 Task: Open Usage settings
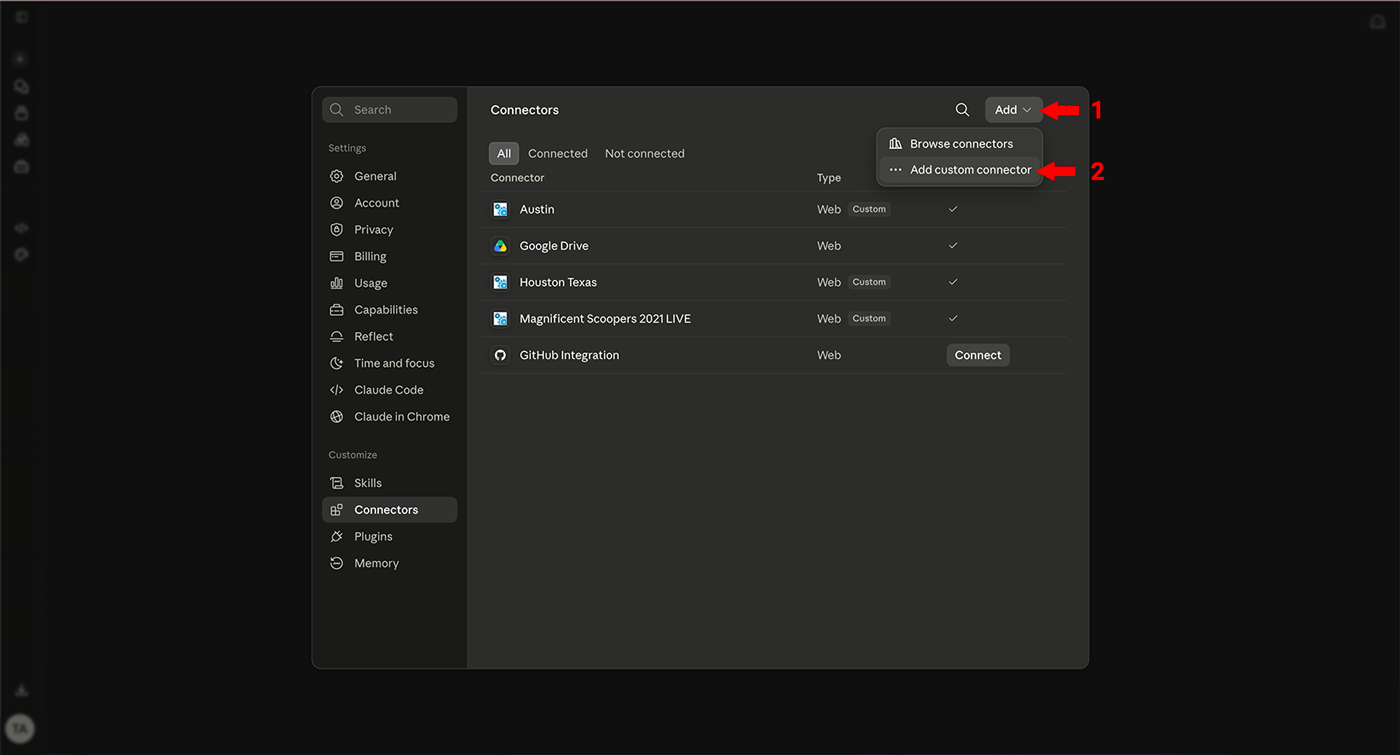(x=389, y=283)
